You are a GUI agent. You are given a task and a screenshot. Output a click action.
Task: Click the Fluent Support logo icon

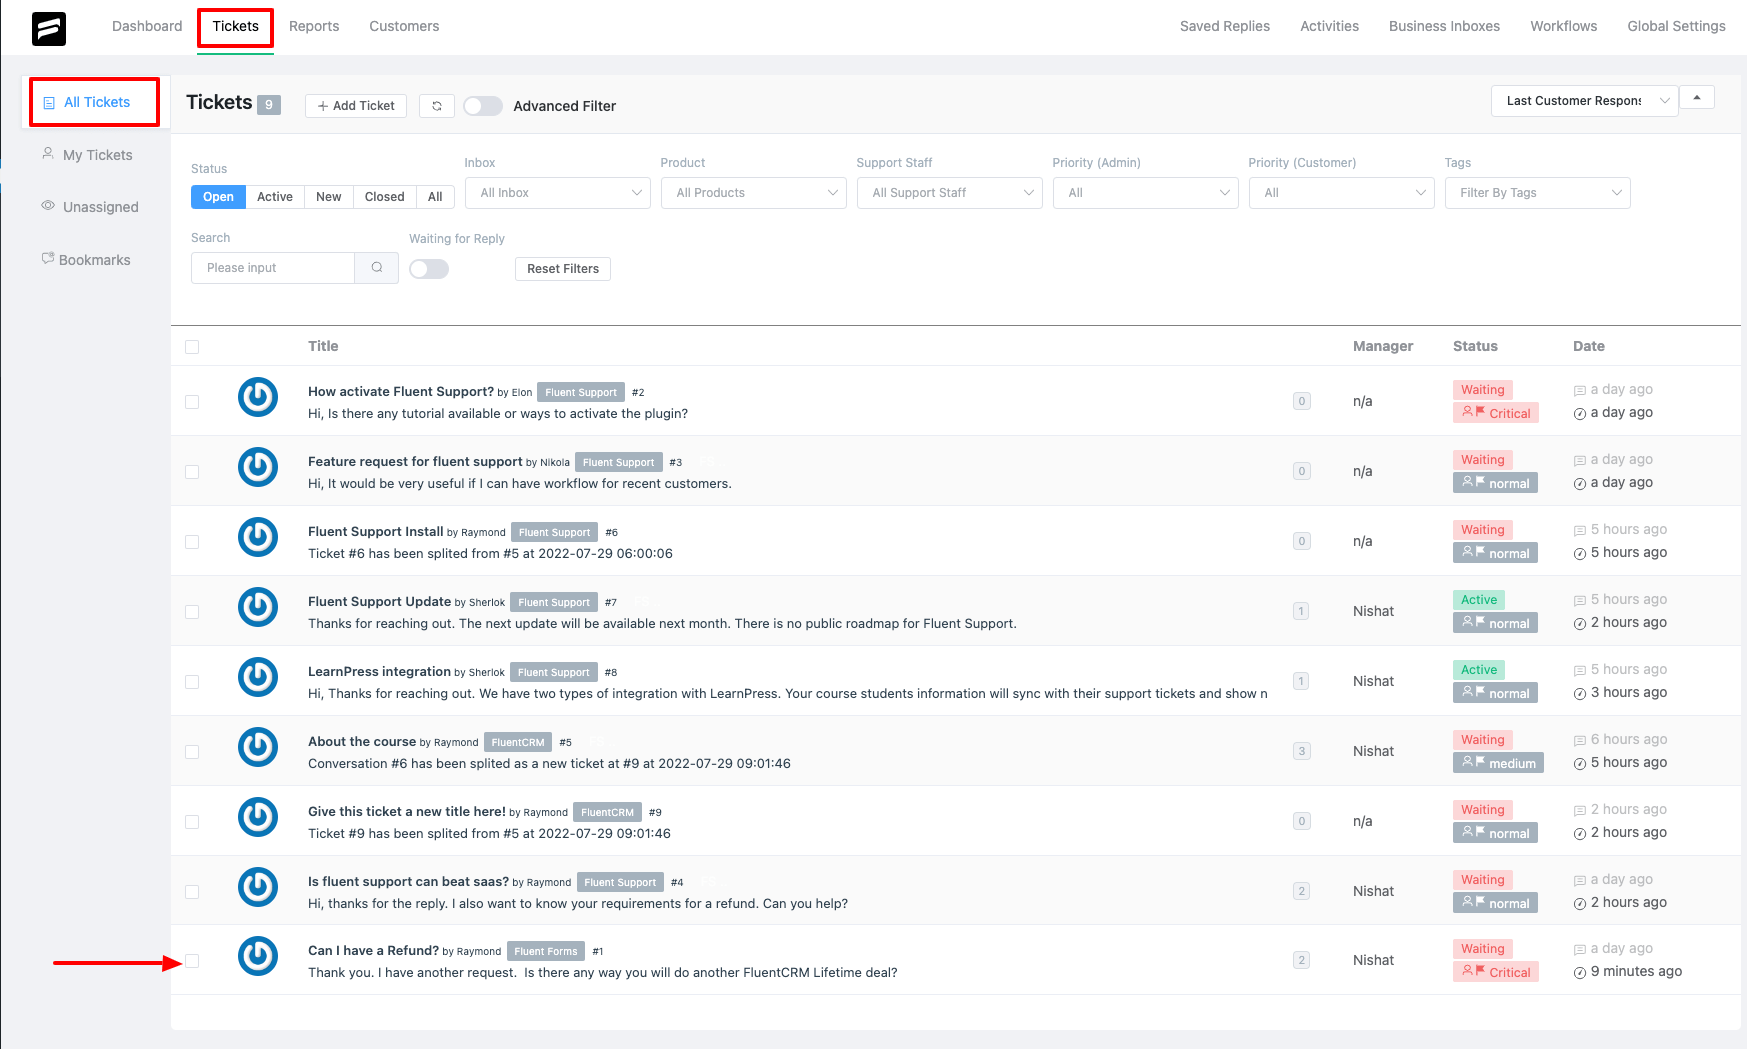coord(49,28)
